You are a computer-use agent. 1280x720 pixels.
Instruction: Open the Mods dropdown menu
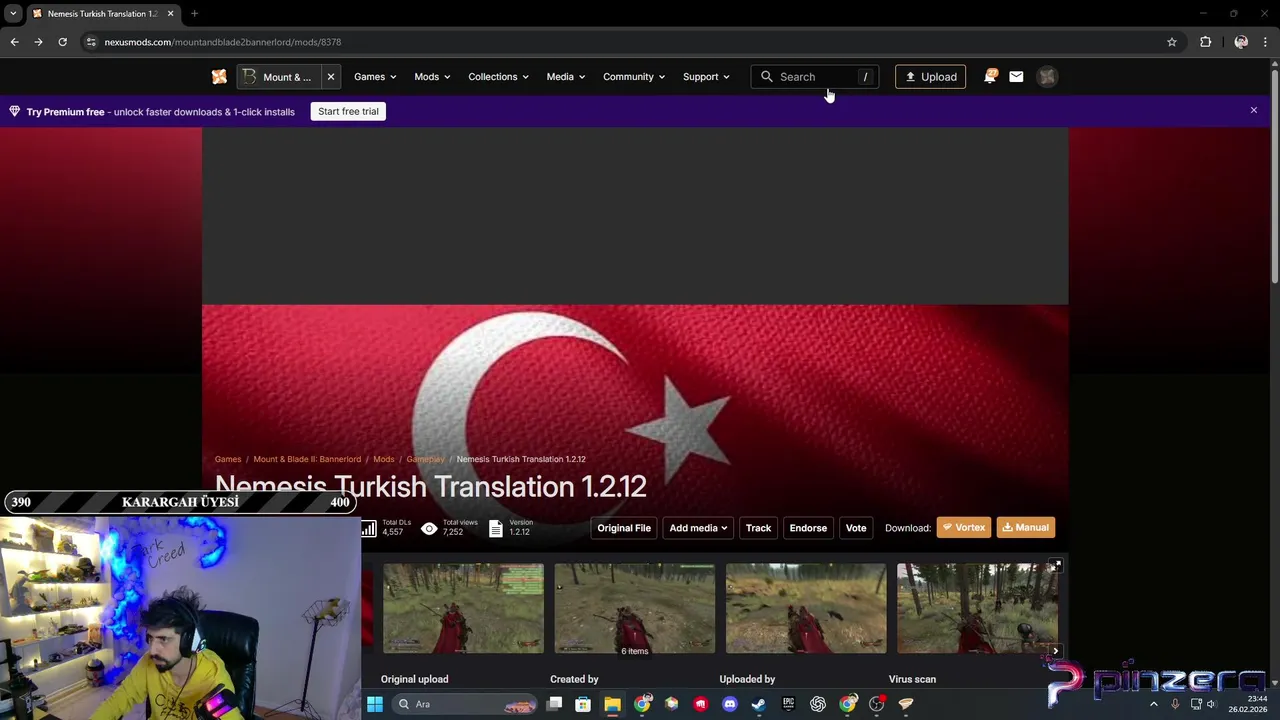(432, 77)
